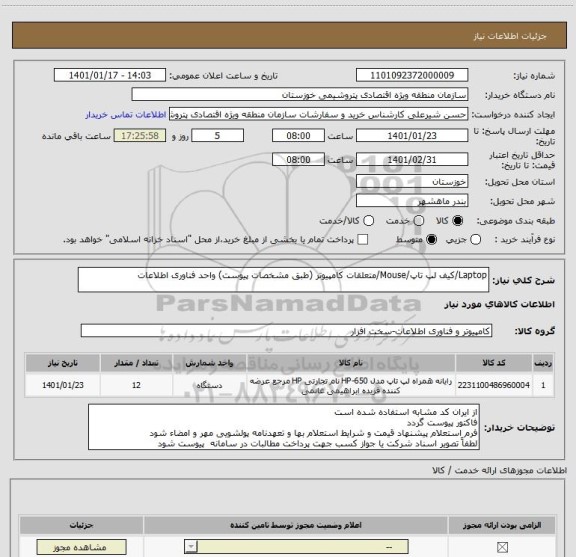Click the اطلاعات مجوزهای ارائه خدمت / کالا heading

[x=500, y=471]
